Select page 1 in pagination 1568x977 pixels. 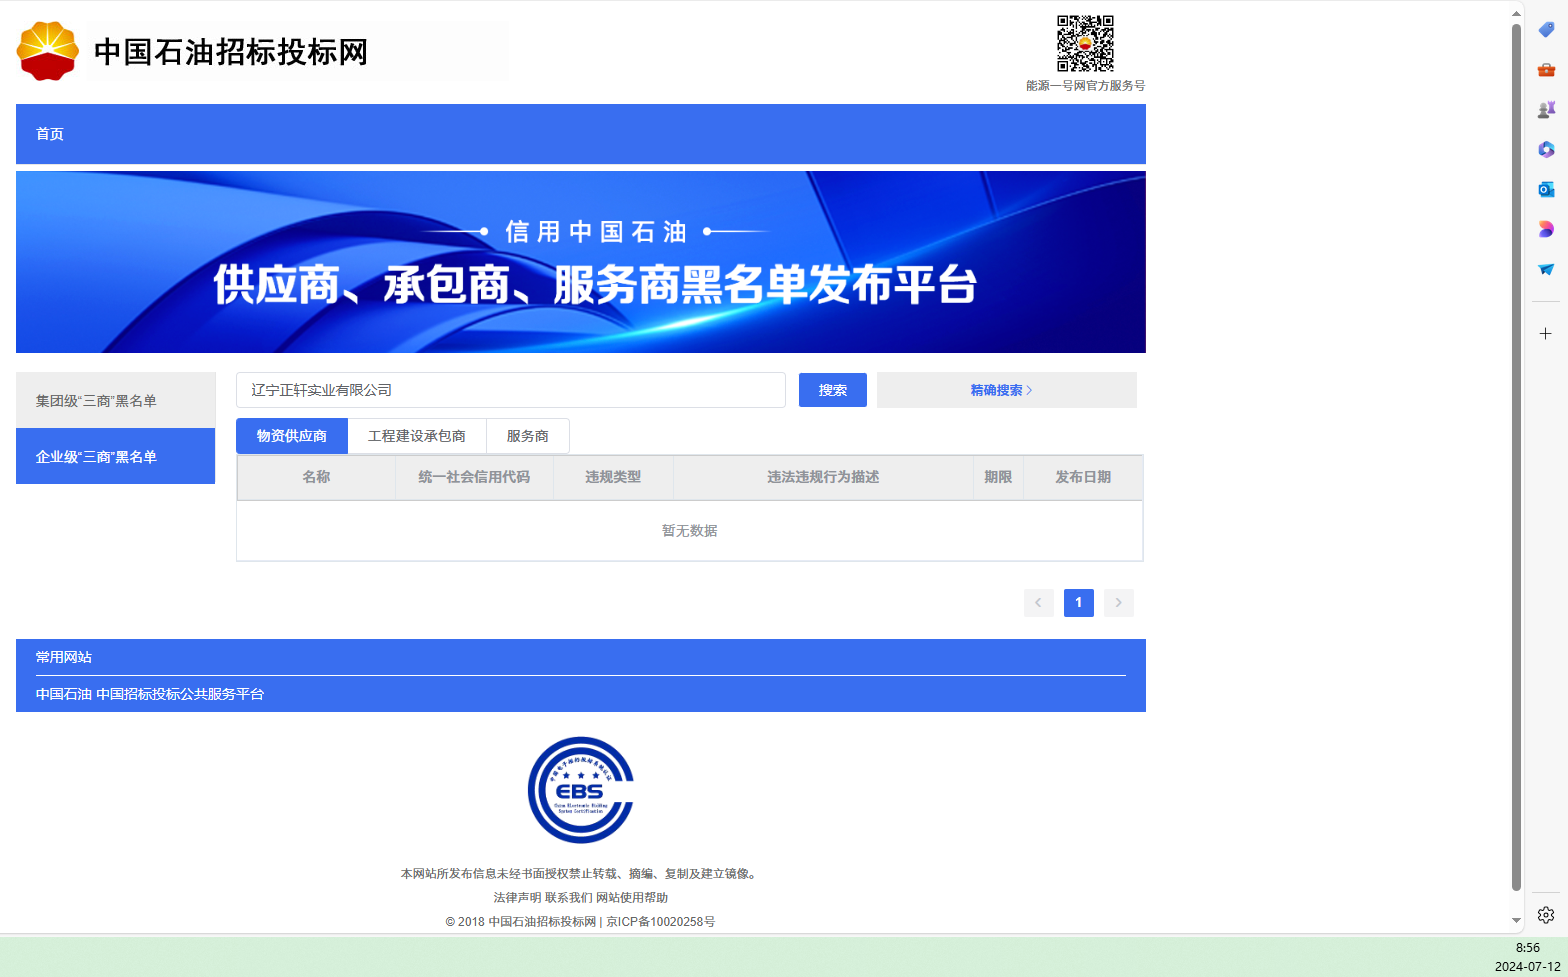1078,603
